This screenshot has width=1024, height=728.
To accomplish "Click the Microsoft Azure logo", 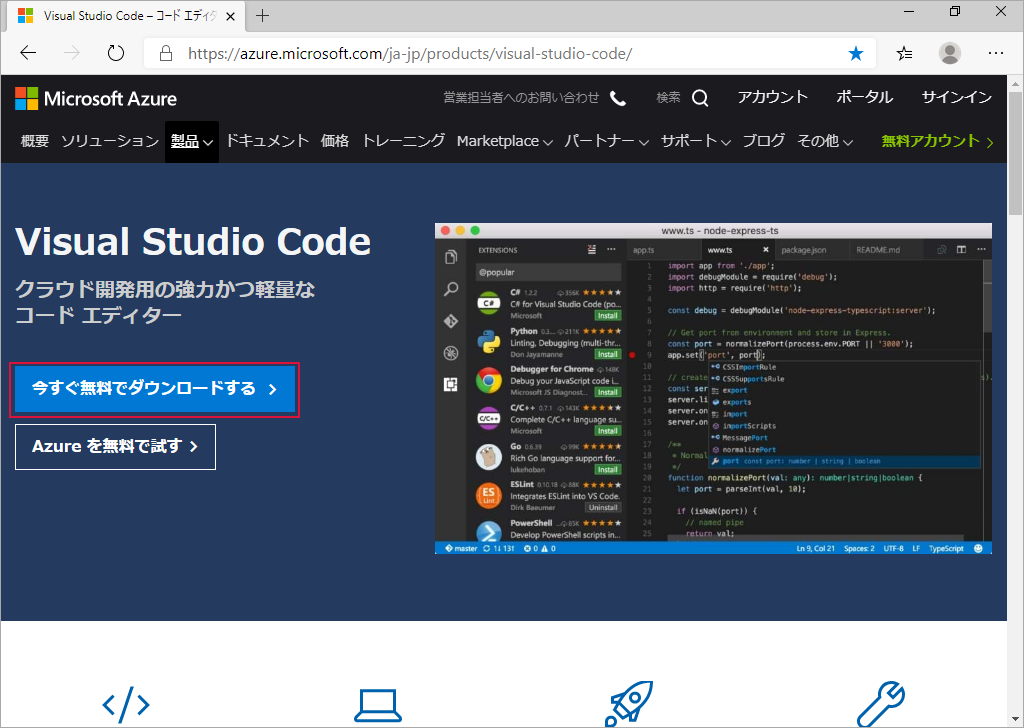I will (x=96, y=99).
